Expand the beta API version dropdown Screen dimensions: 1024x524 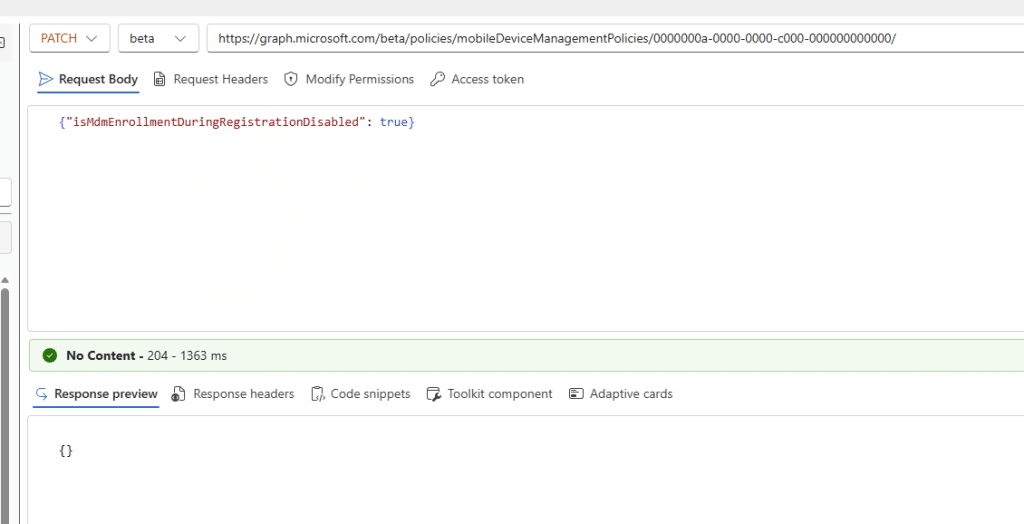coord(157,38)
